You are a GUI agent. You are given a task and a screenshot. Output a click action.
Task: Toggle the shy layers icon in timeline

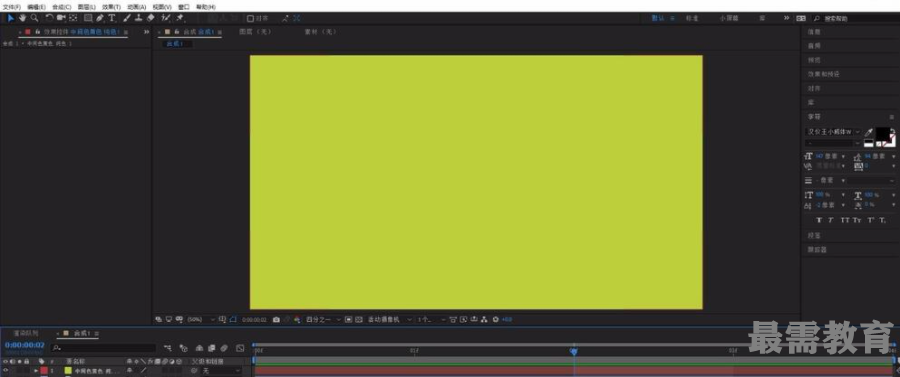[199, 348]
